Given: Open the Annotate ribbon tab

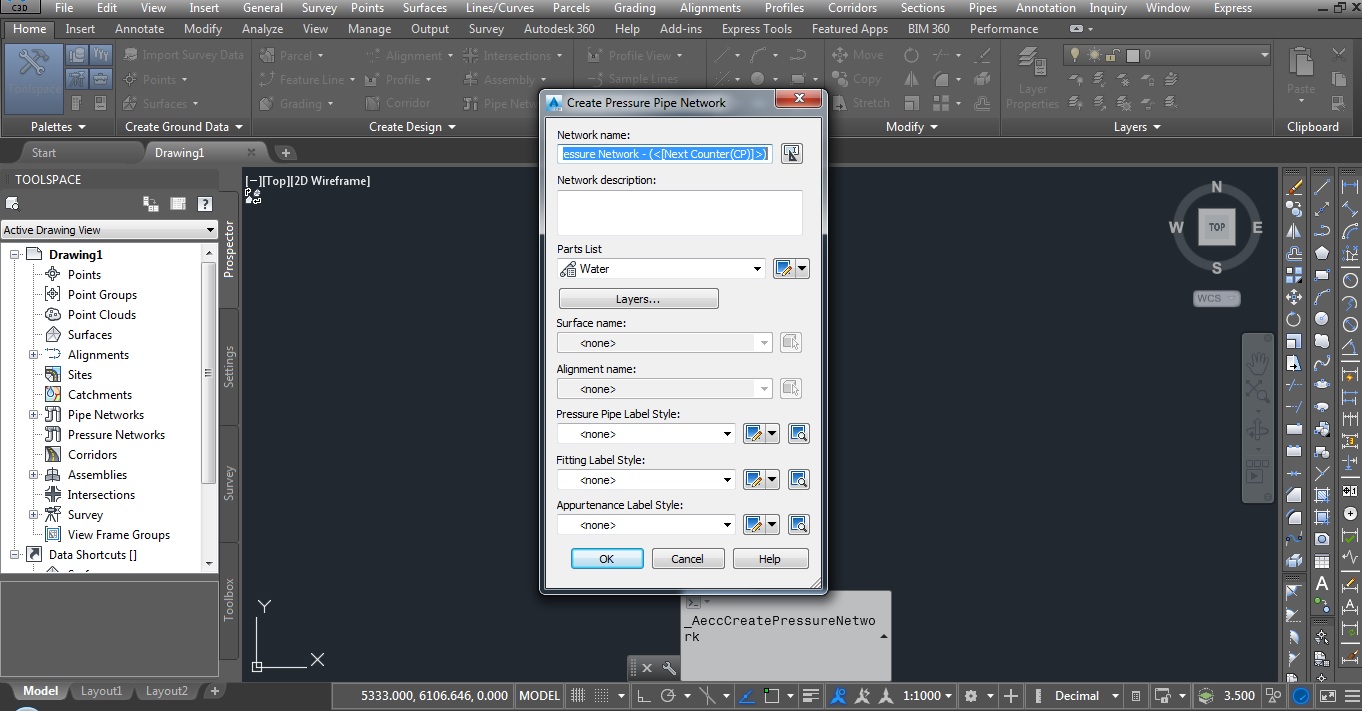Looking at the screenshot, I should pos(139,29).
